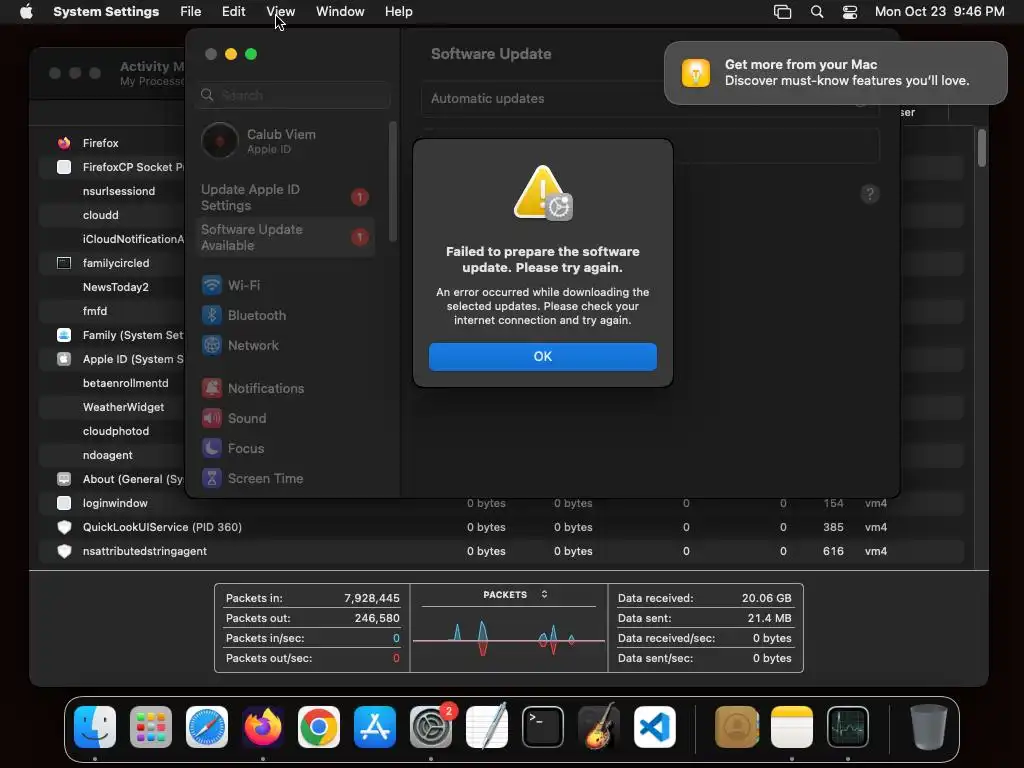Open App Store from the Dock
The image size is (1024, 768).
(375, 727)
